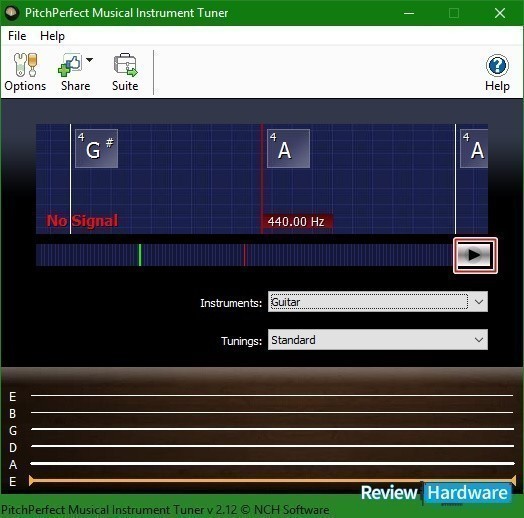Minimize the PitchPerfect window
This screenshot has width=524, height=518.
click(x=409, y=13)
